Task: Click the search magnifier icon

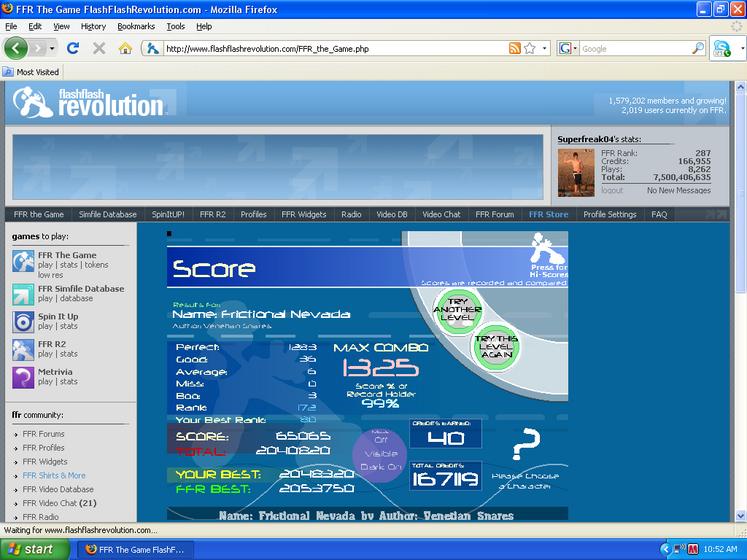Action: [x=697, y=48]
